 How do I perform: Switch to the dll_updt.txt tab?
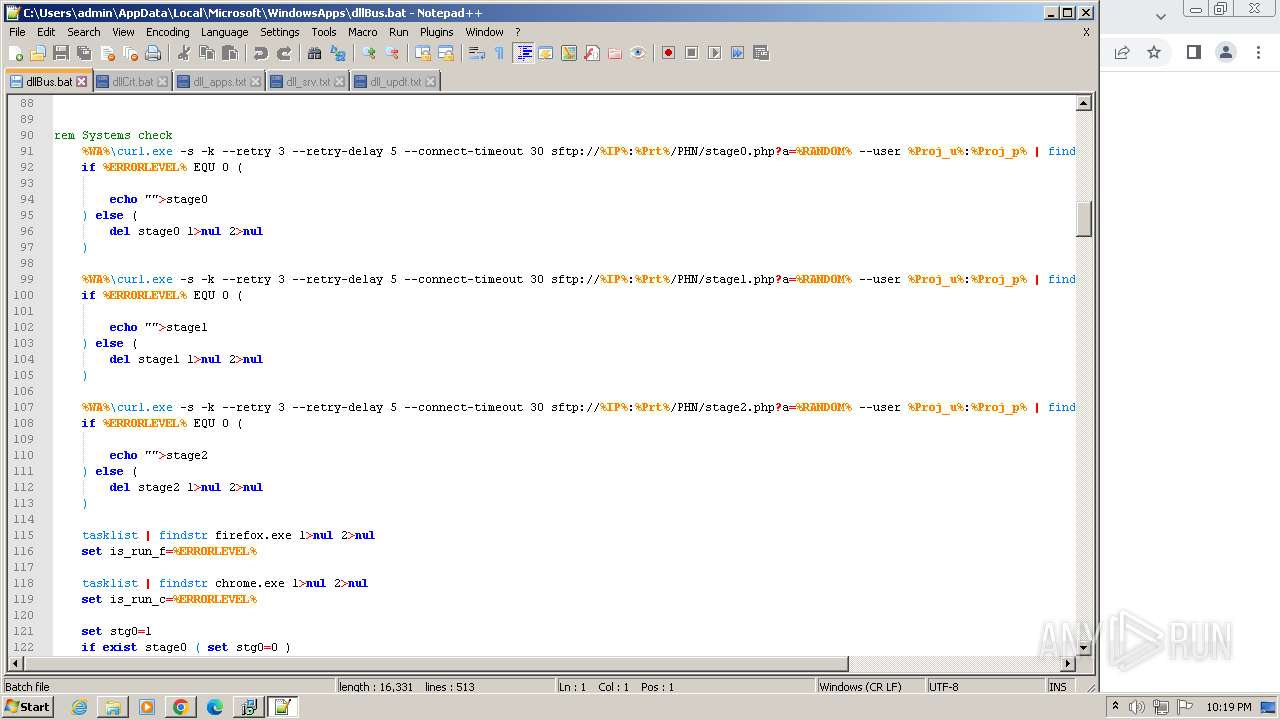395,82
